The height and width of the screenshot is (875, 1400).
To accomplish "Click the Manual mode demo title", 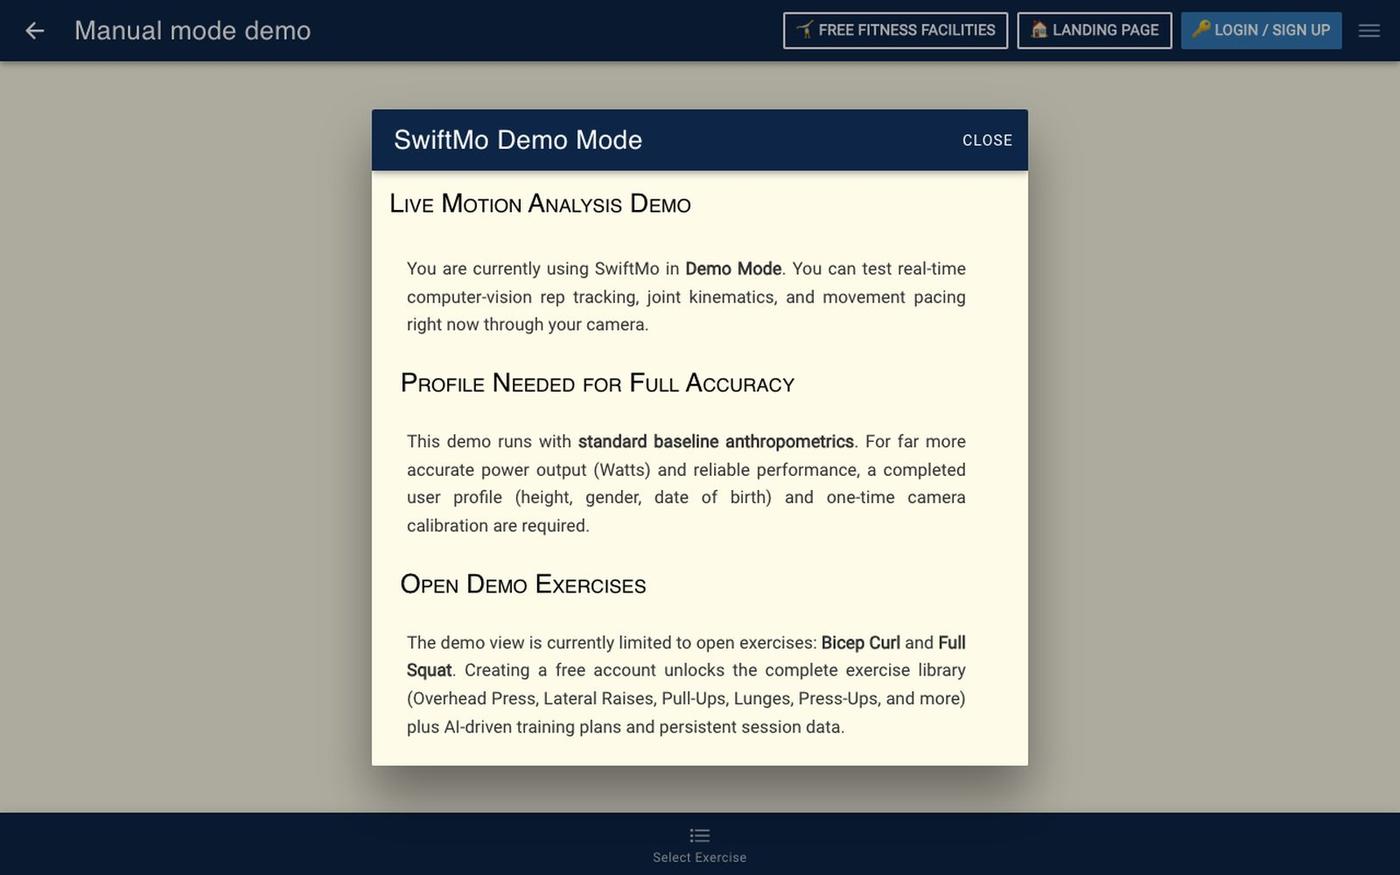I will (x=192, y=31).
